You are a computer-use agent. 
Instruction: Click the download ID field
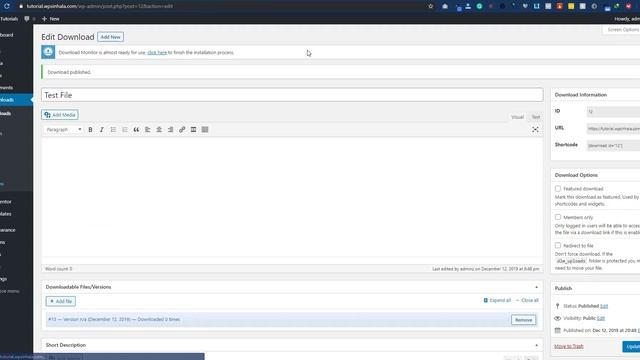613,111
